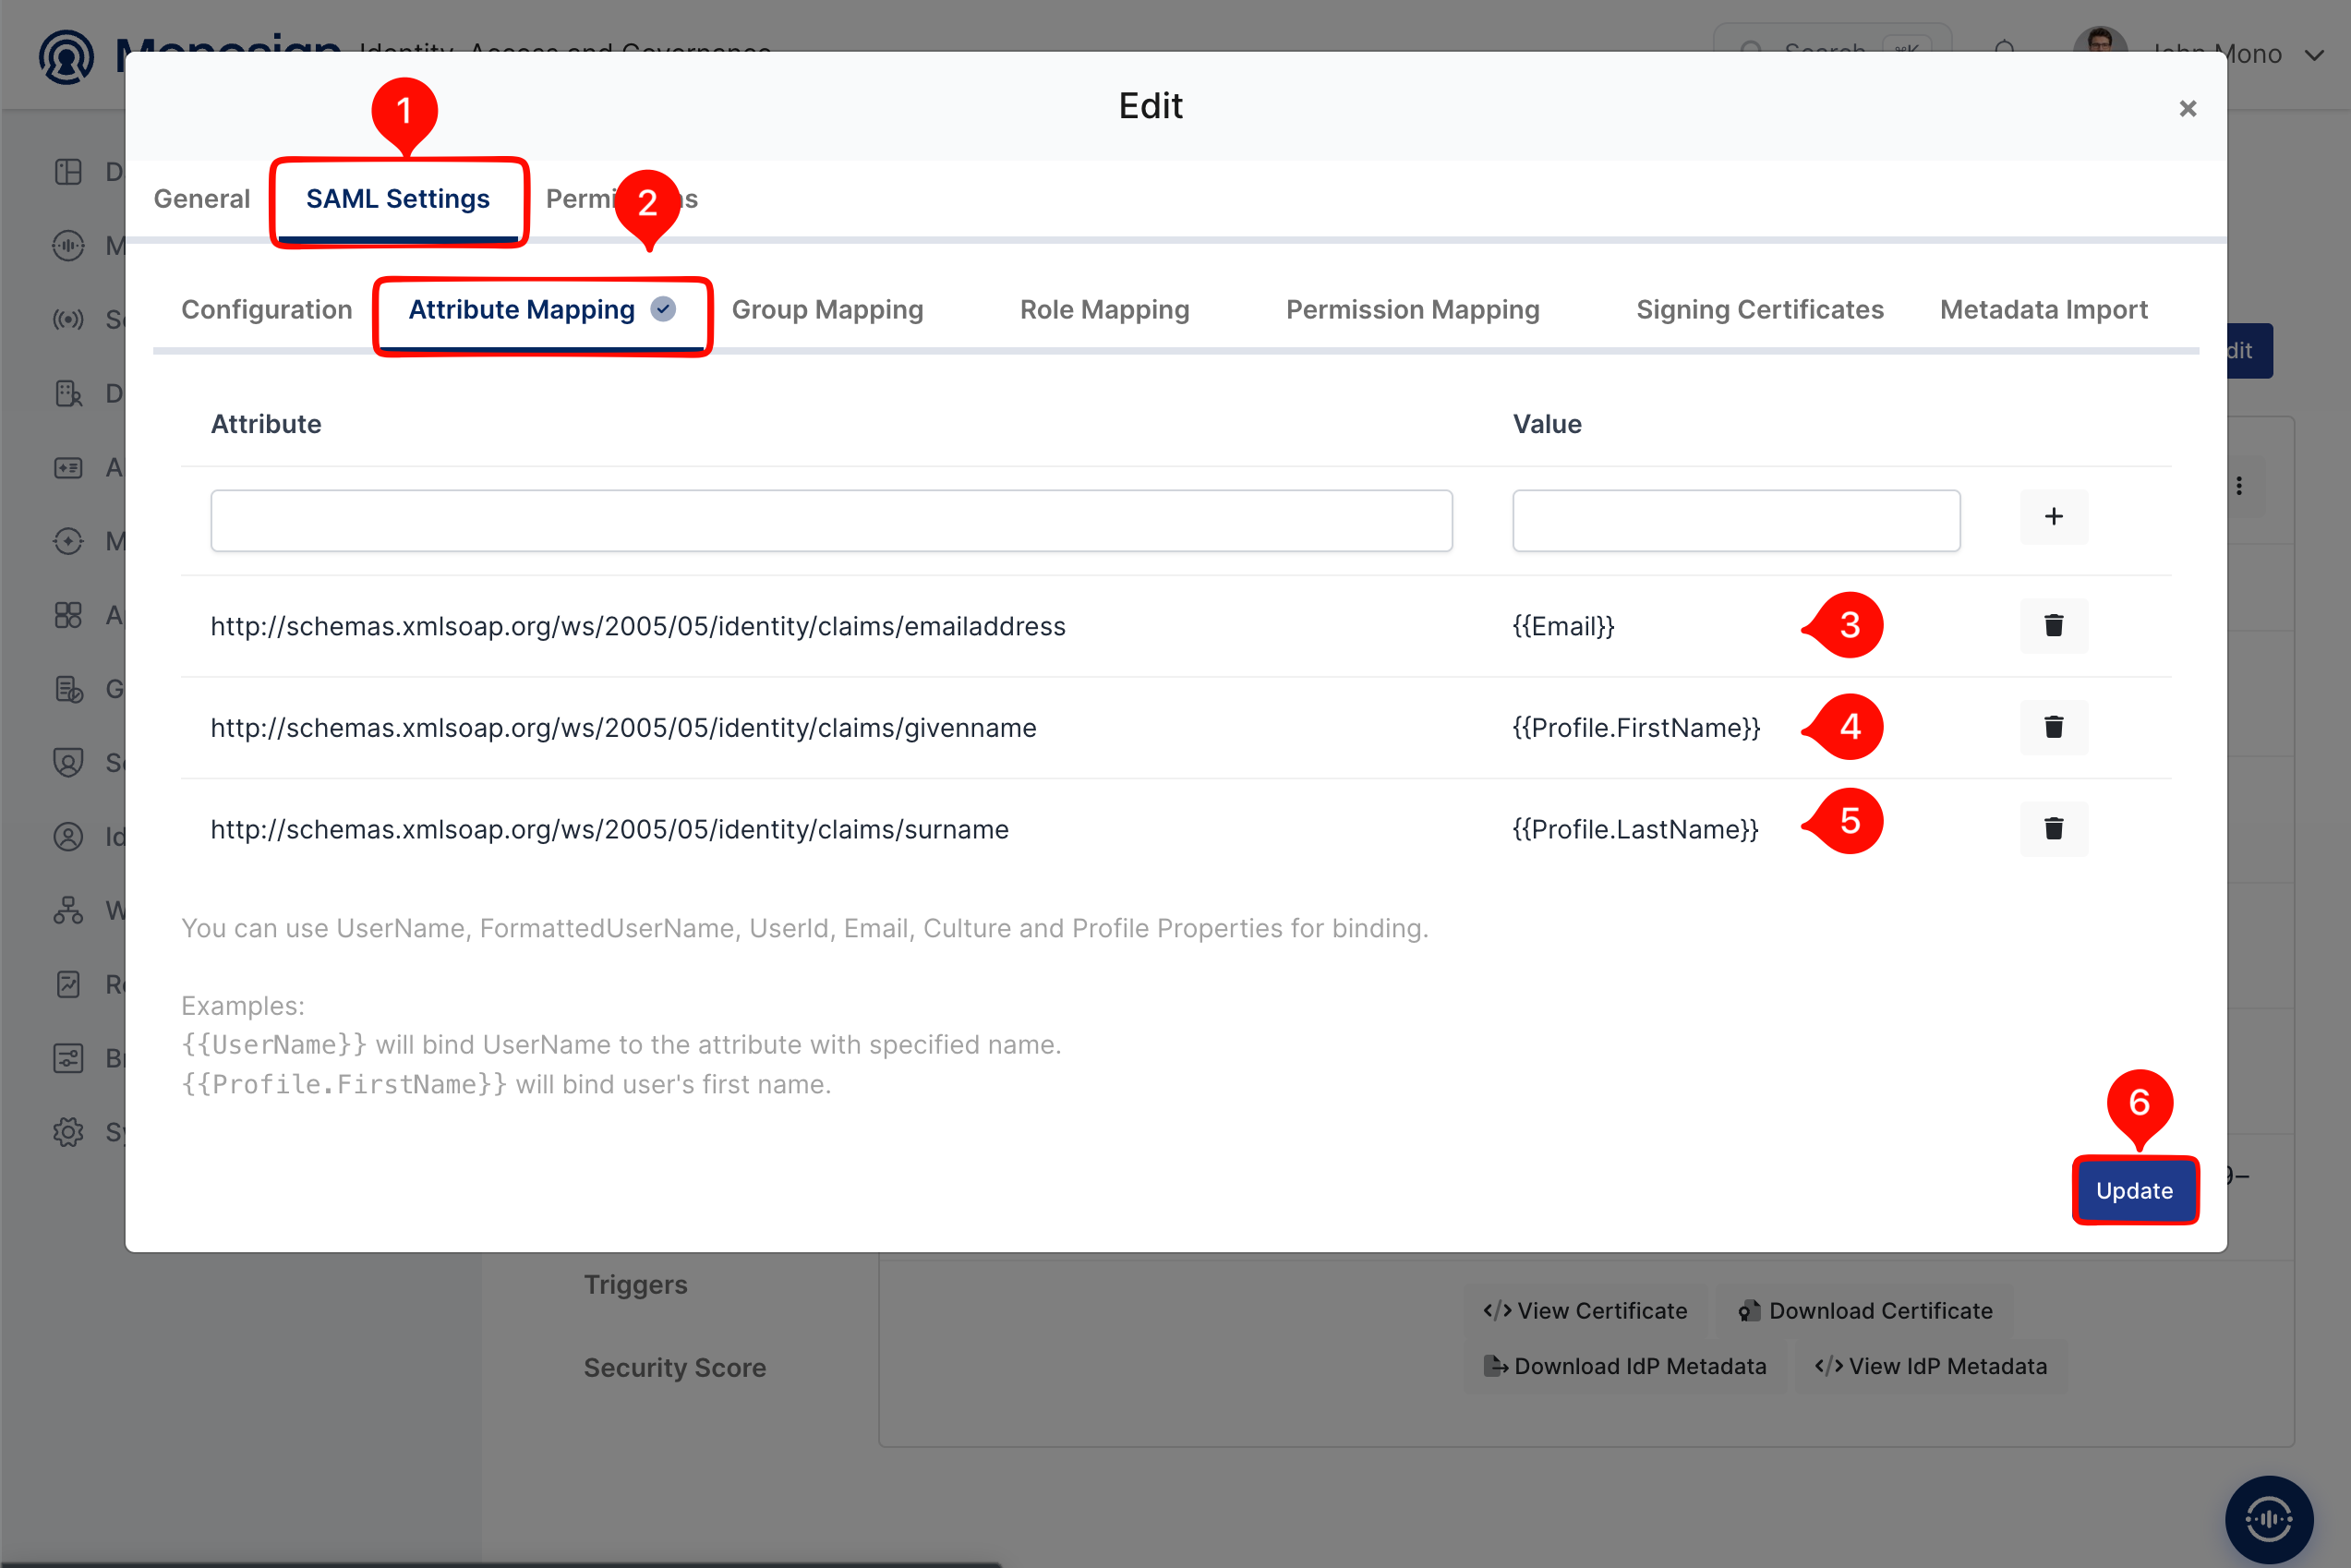Click Download IdP Metadata button
Image resolution: width=2351 pixels, height=1568 pixels.
[1625, 1366]
